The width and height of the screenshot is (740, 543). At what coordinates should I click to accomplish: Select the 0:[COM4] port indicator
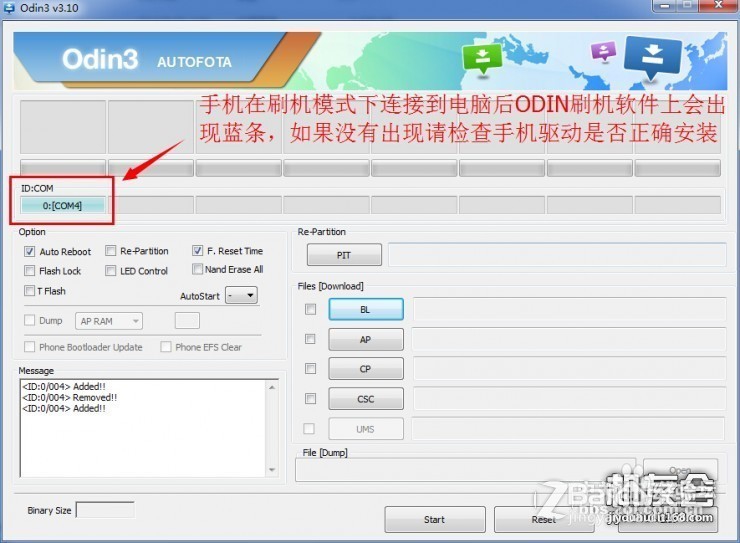point(62,205)
